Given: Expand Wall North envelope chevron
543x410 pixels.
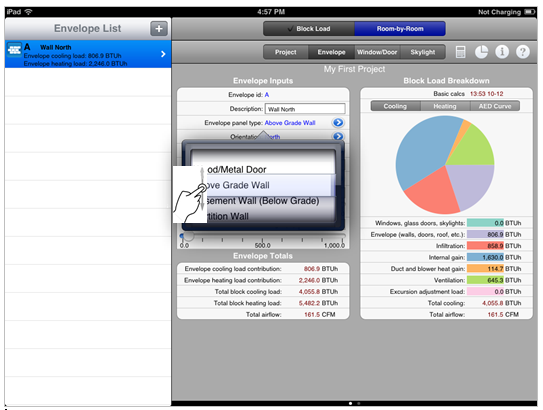Looking at the screenshot, I should [163, 54].
